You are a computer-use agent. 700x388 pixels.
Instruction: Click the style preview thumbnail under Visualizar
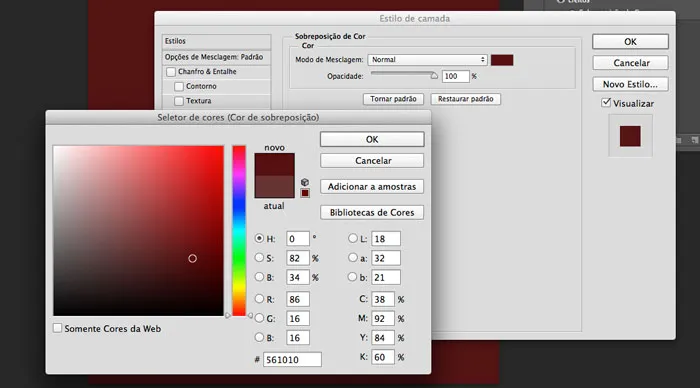click(x=630, y=136)
